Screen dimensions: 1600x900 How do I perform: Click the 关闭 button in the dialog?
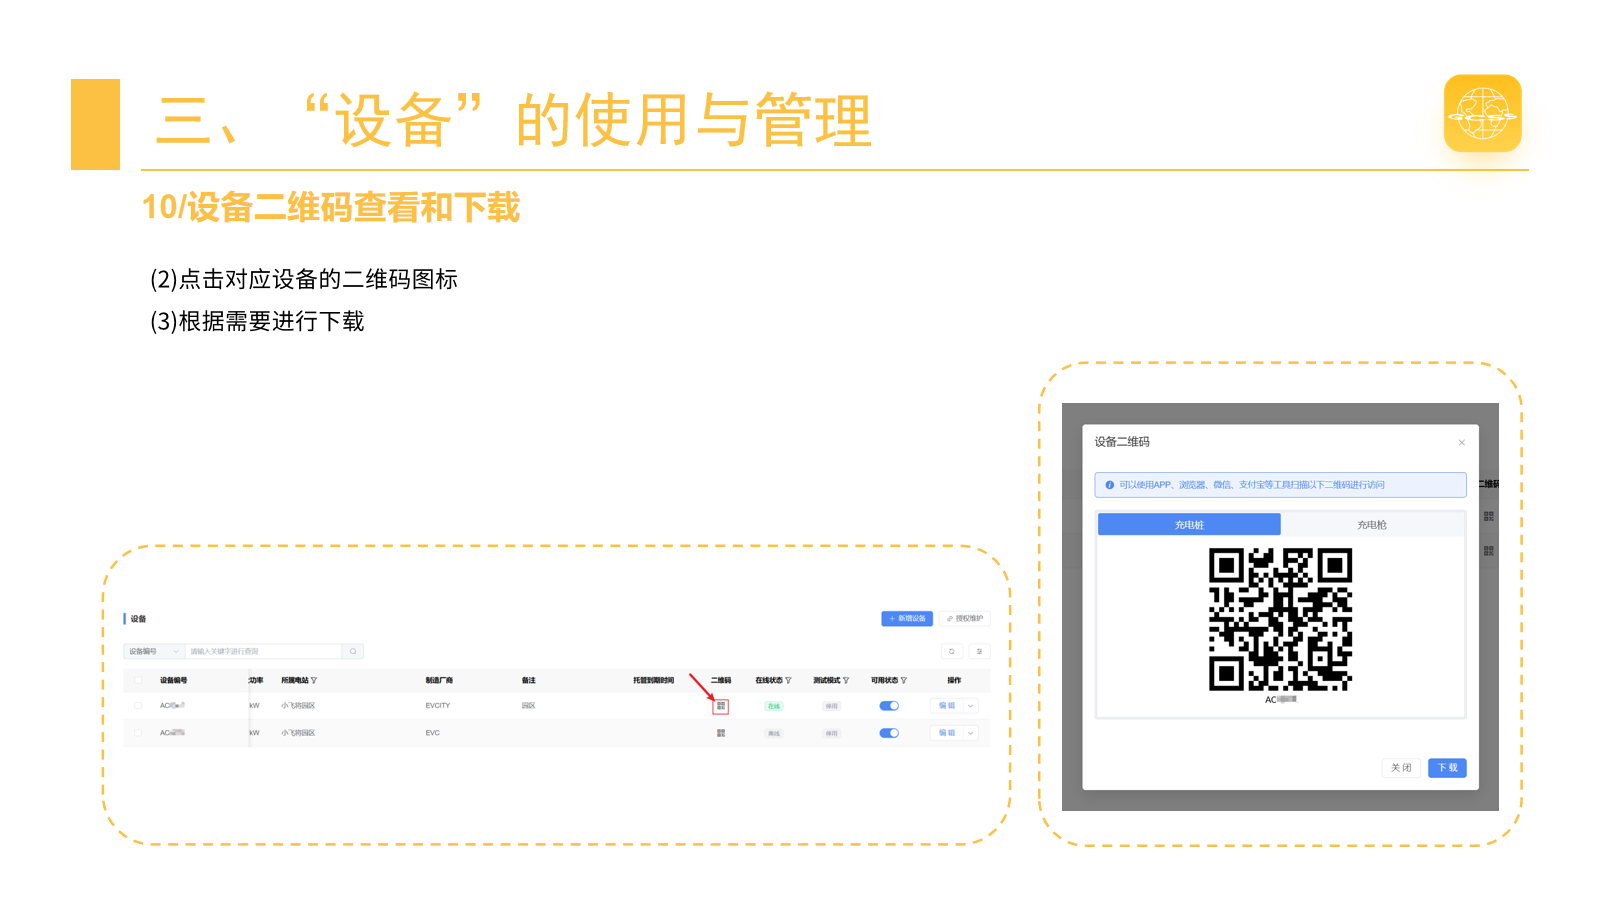point(1401,768)
